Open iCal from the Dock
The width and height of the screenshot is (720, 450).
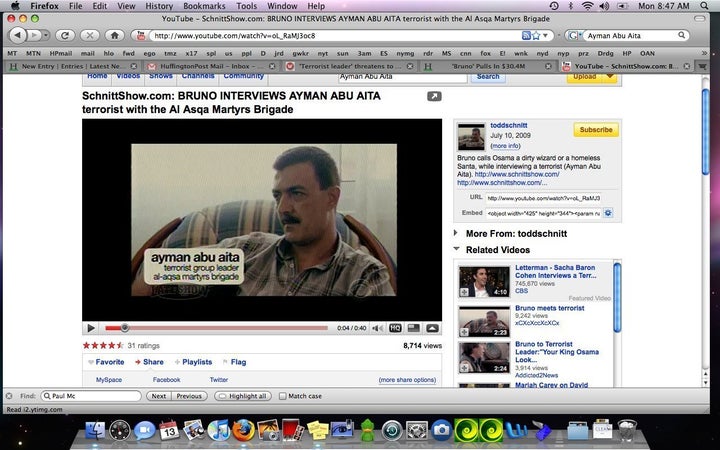pyautogui.click(x=169, y=431)
